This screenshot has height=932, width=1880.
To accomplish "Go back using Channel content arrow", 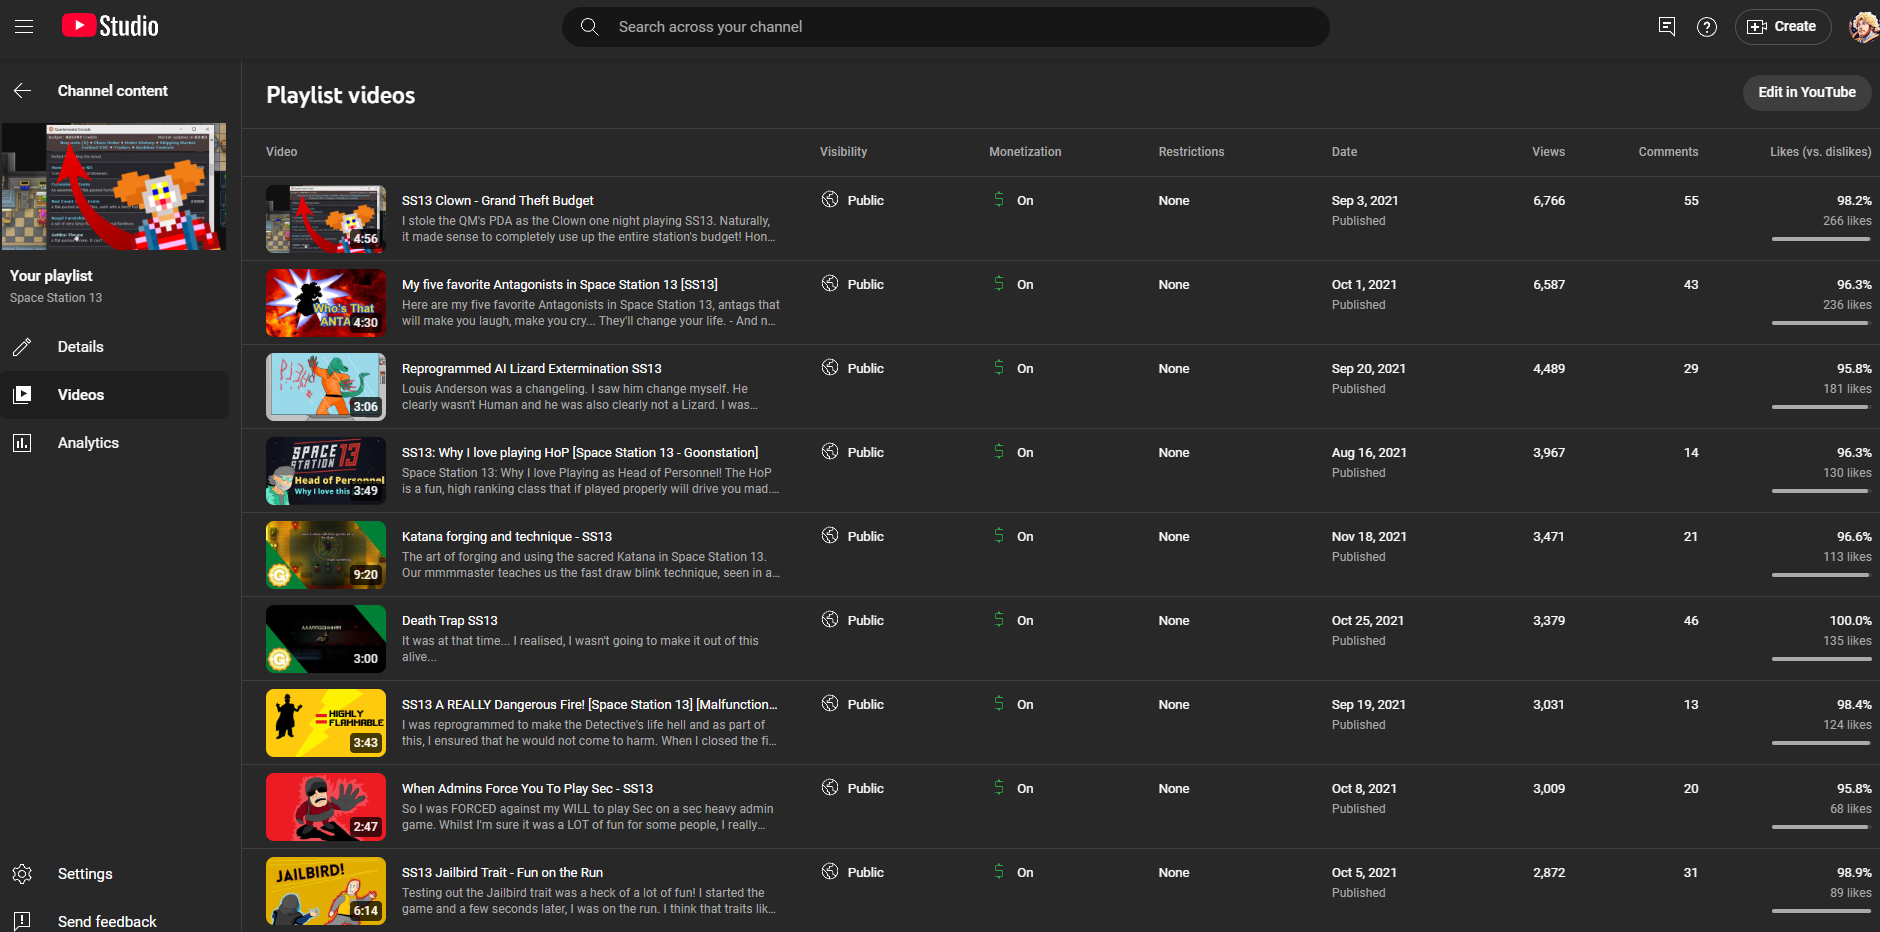I will [x=22, y=91].
